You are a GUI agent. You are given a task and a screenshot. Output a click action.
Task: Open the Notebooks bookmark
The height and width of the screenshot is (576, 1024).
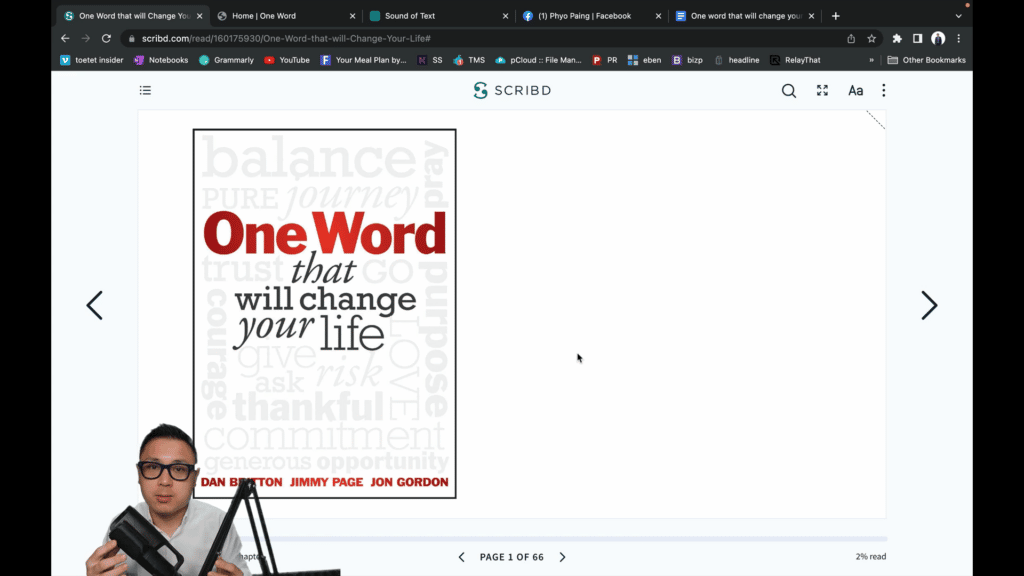[161, 60]
